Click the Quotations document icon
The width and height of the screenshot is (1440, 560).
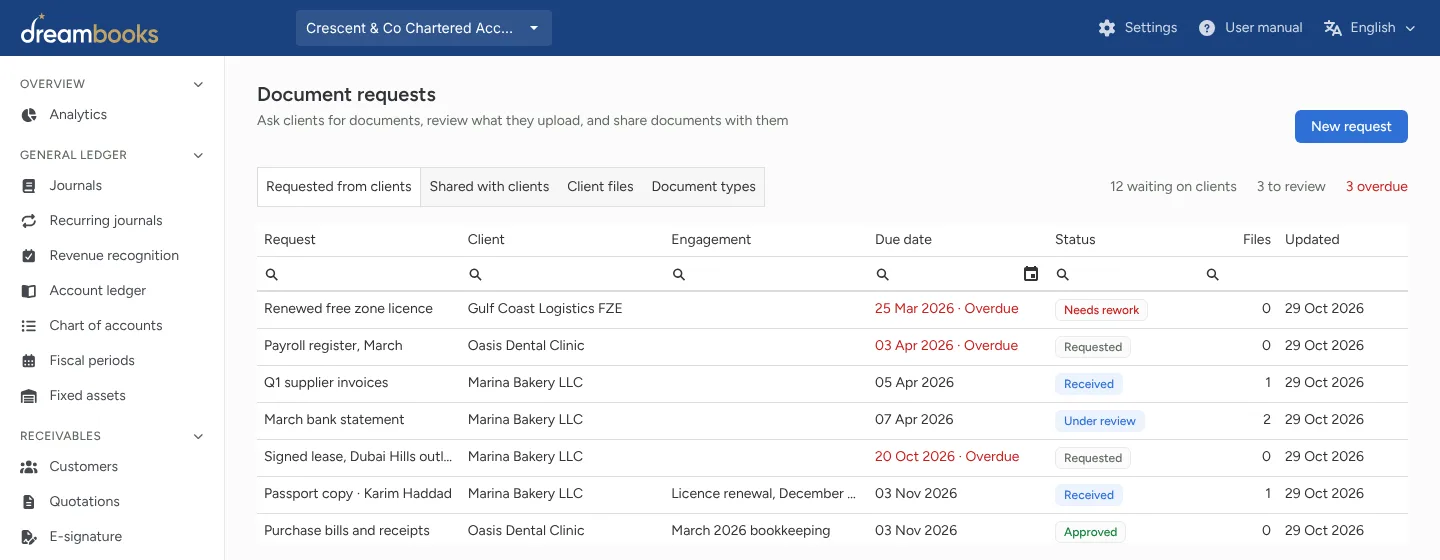(29, 502)
